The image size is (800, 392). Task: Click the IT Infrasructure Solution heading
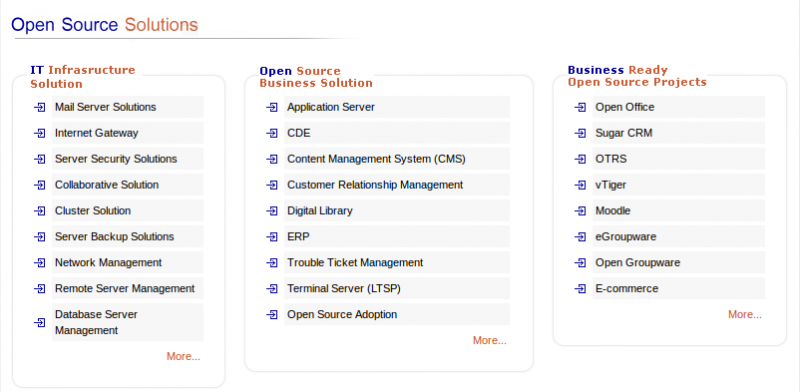pyautogui.click(x=83, y=77)
